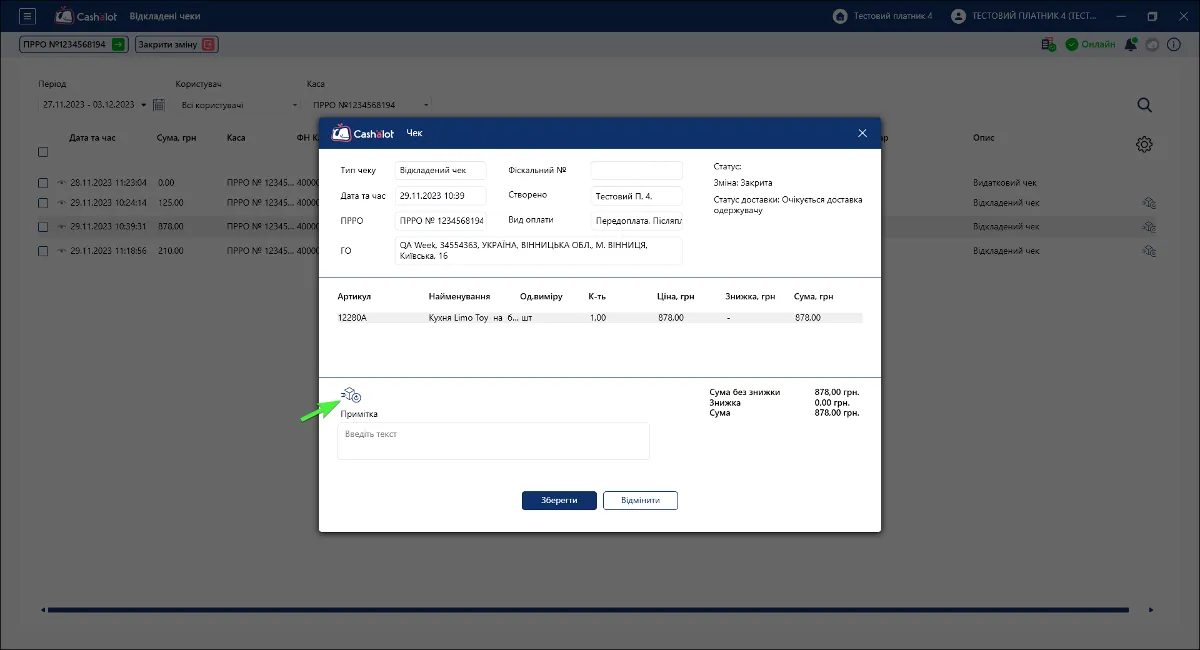Click the notifications bell icon
The width and height of the screenshot is (1200, 650).
(x=1130, y=44)
